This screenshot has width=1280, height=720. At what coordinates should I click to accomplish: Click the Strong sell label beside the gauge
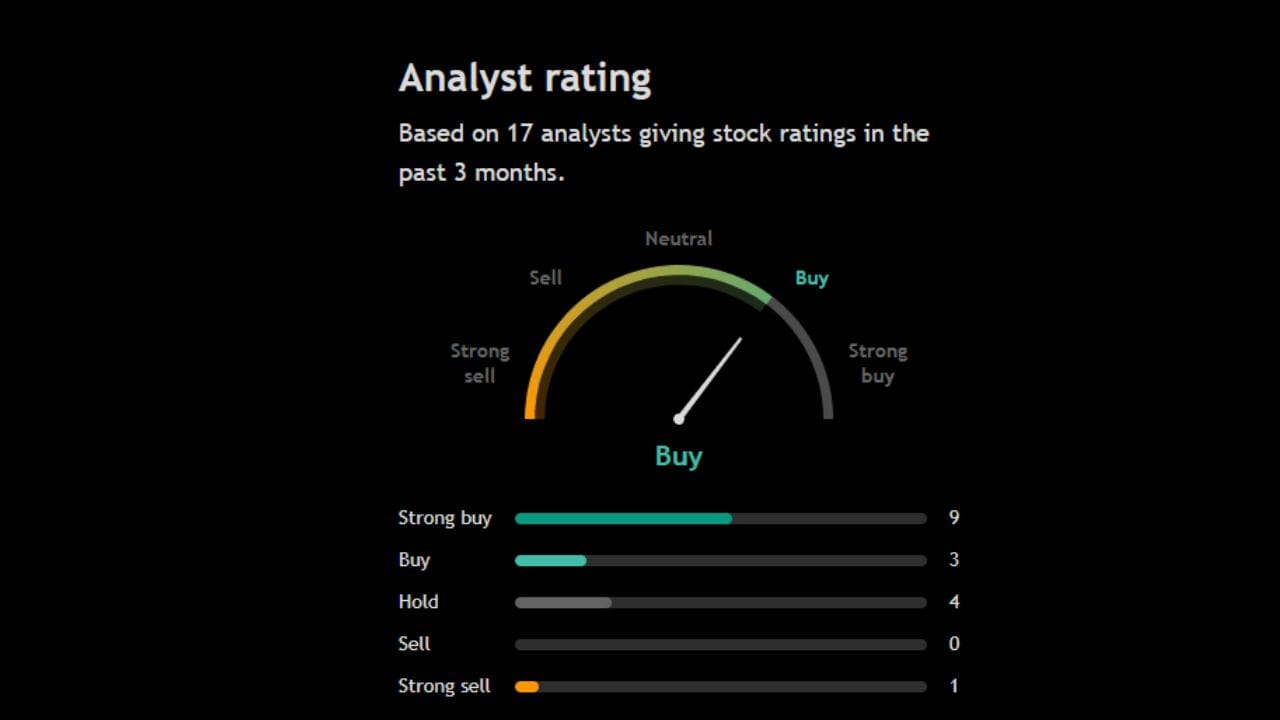tap(480, 363)
